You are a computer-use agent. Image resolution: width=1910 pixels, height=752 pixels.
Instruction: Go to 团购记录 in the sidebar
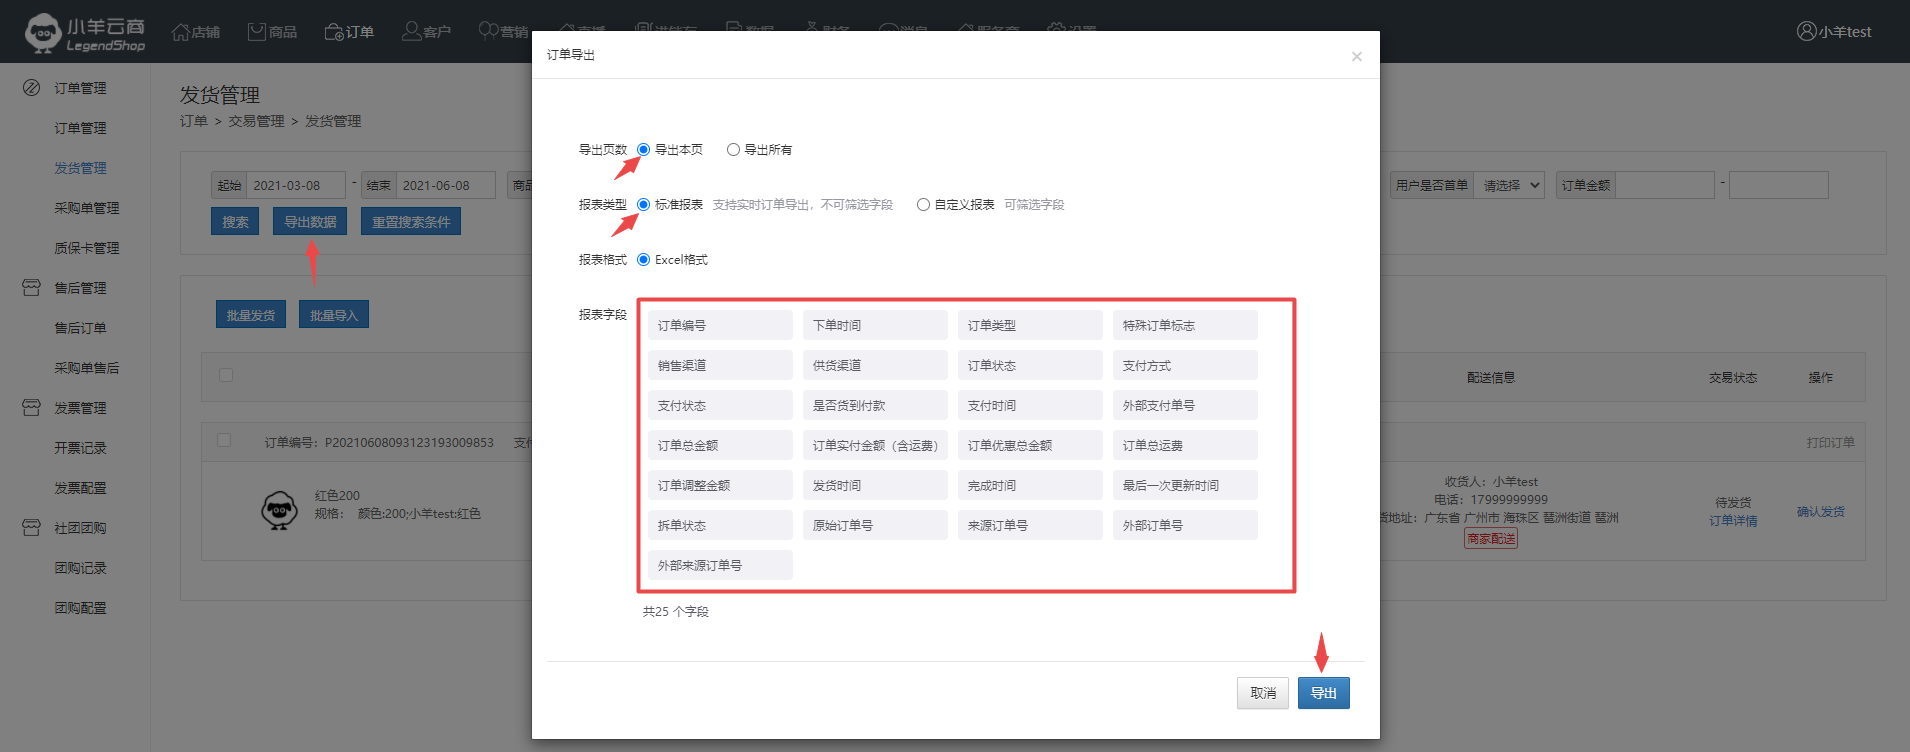80,568
